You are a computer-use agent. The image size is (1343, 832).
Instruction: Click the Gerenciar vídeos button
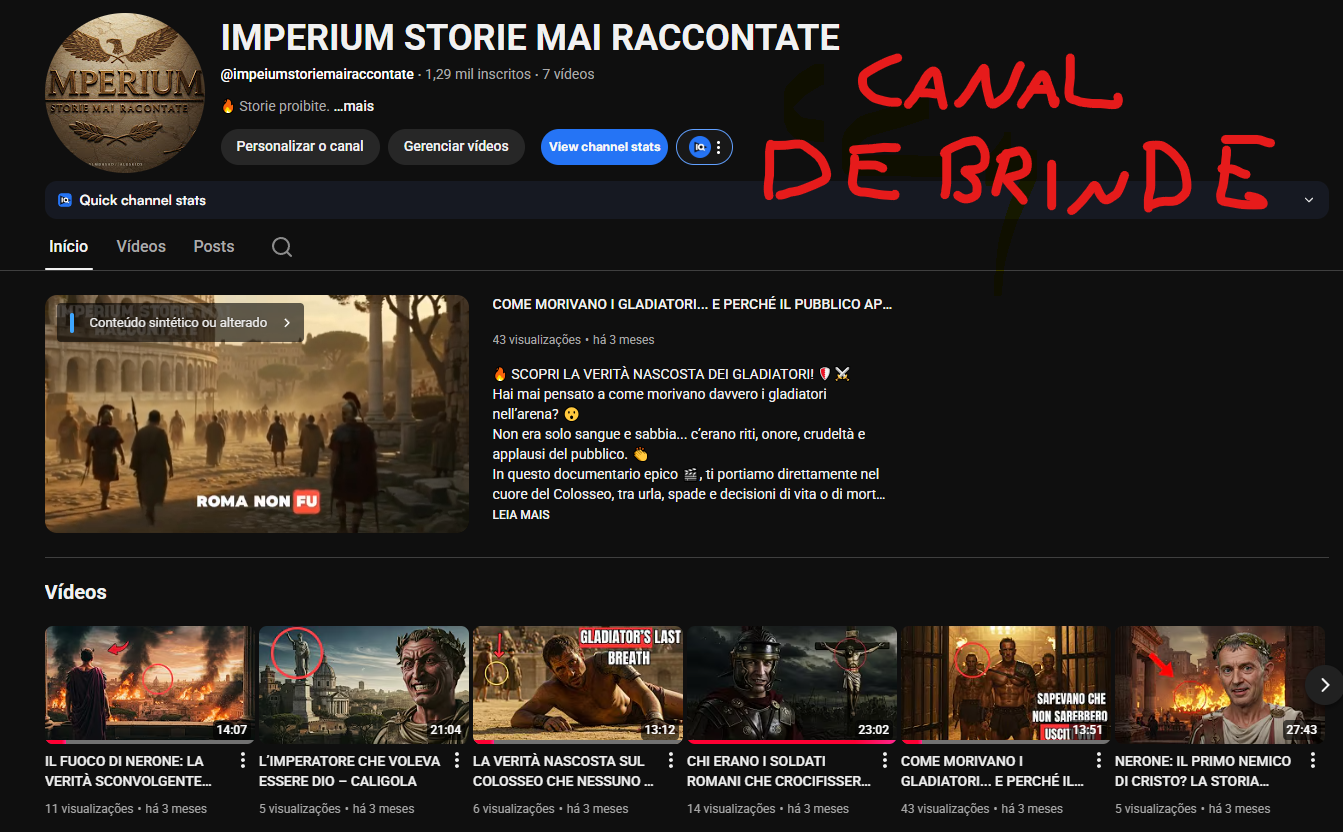coord(456,146)
